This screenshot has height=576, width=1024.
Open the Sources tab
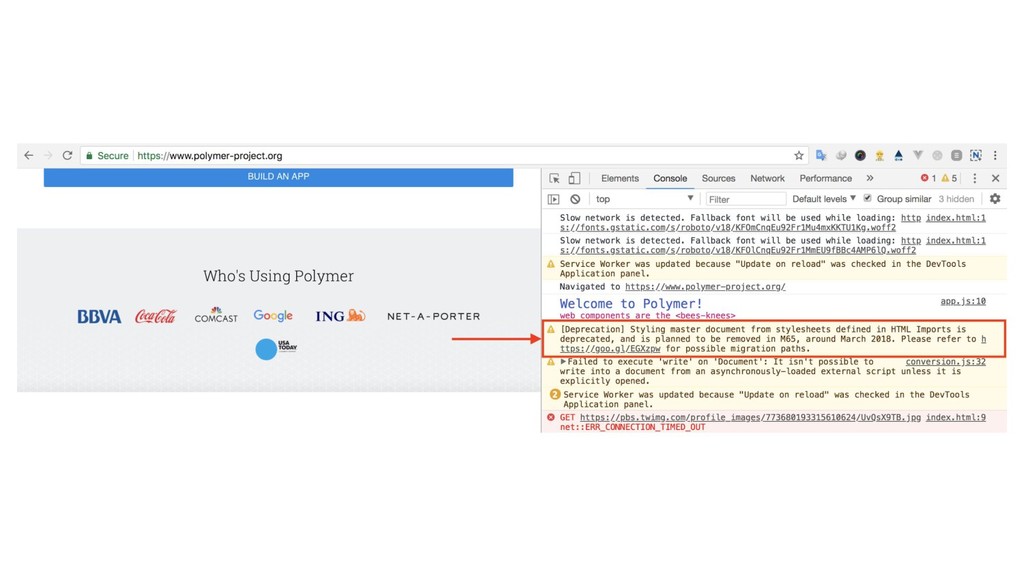(718, 178)
